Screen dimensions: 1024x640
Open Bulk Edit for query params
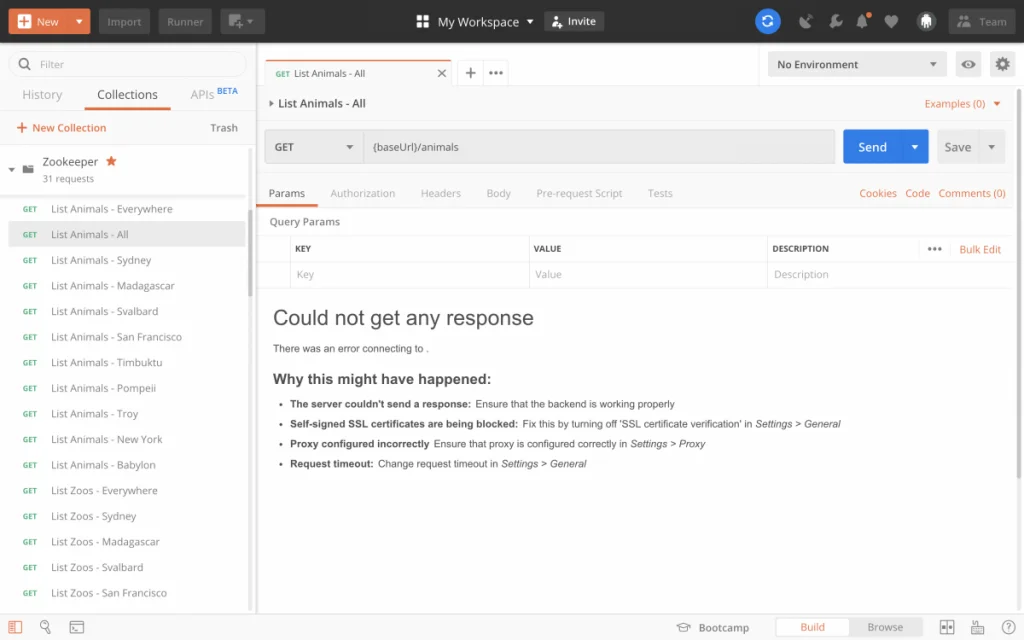click(980, 249)
